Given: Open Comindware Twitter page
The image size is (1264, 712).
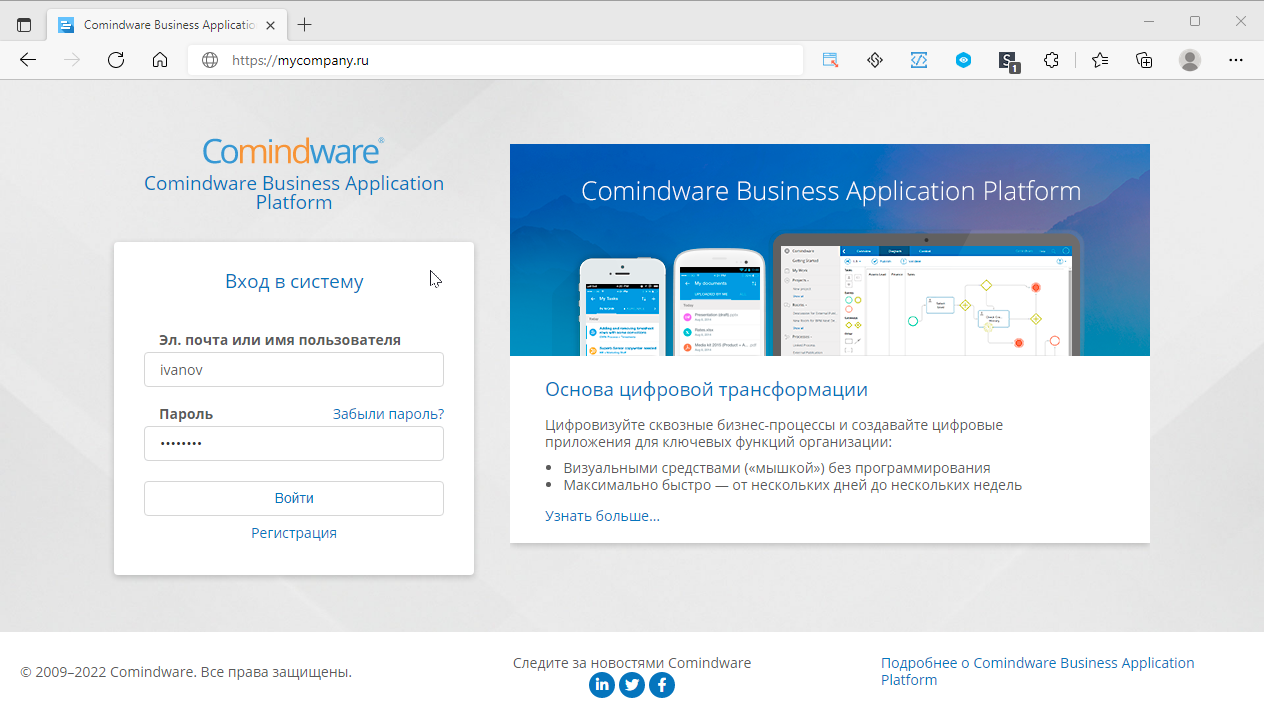Looking at the screenshot, I should pos(632,684).
